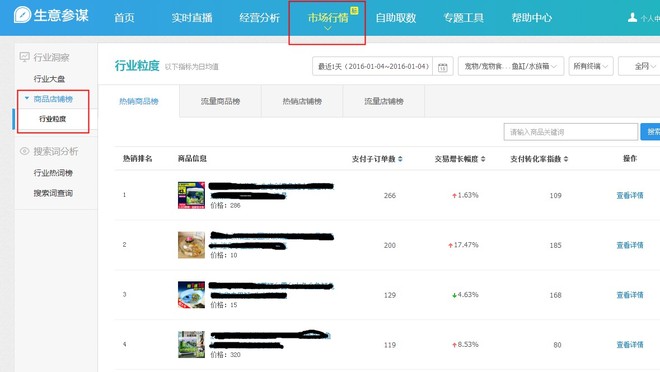Open 经营分析 in top navigation
The height and width of the screenshot is (372, 660).
[259, 18]
